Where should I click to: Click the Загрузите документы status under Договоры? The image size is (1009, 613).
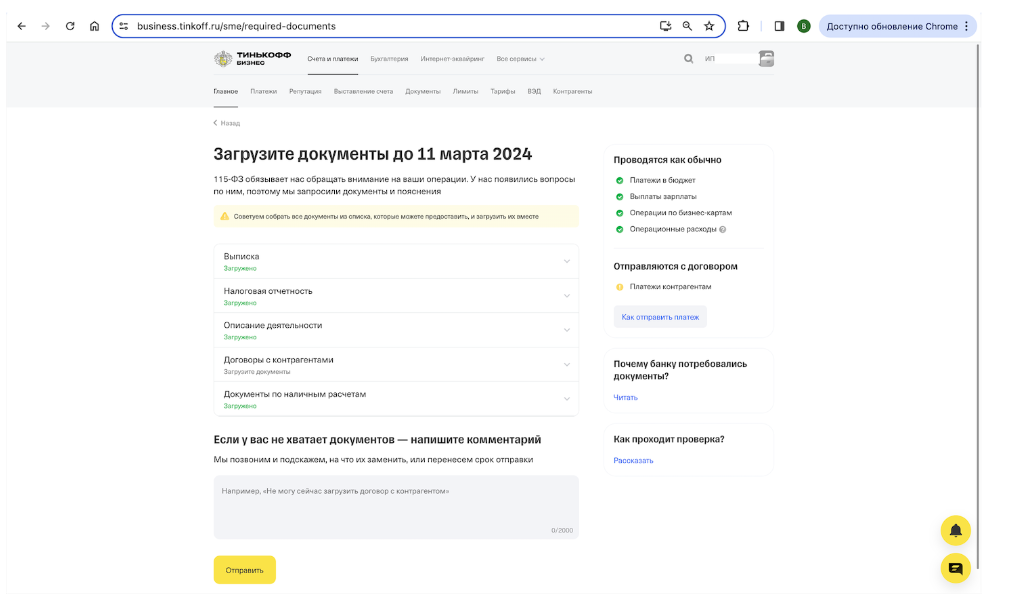point(257,372)
